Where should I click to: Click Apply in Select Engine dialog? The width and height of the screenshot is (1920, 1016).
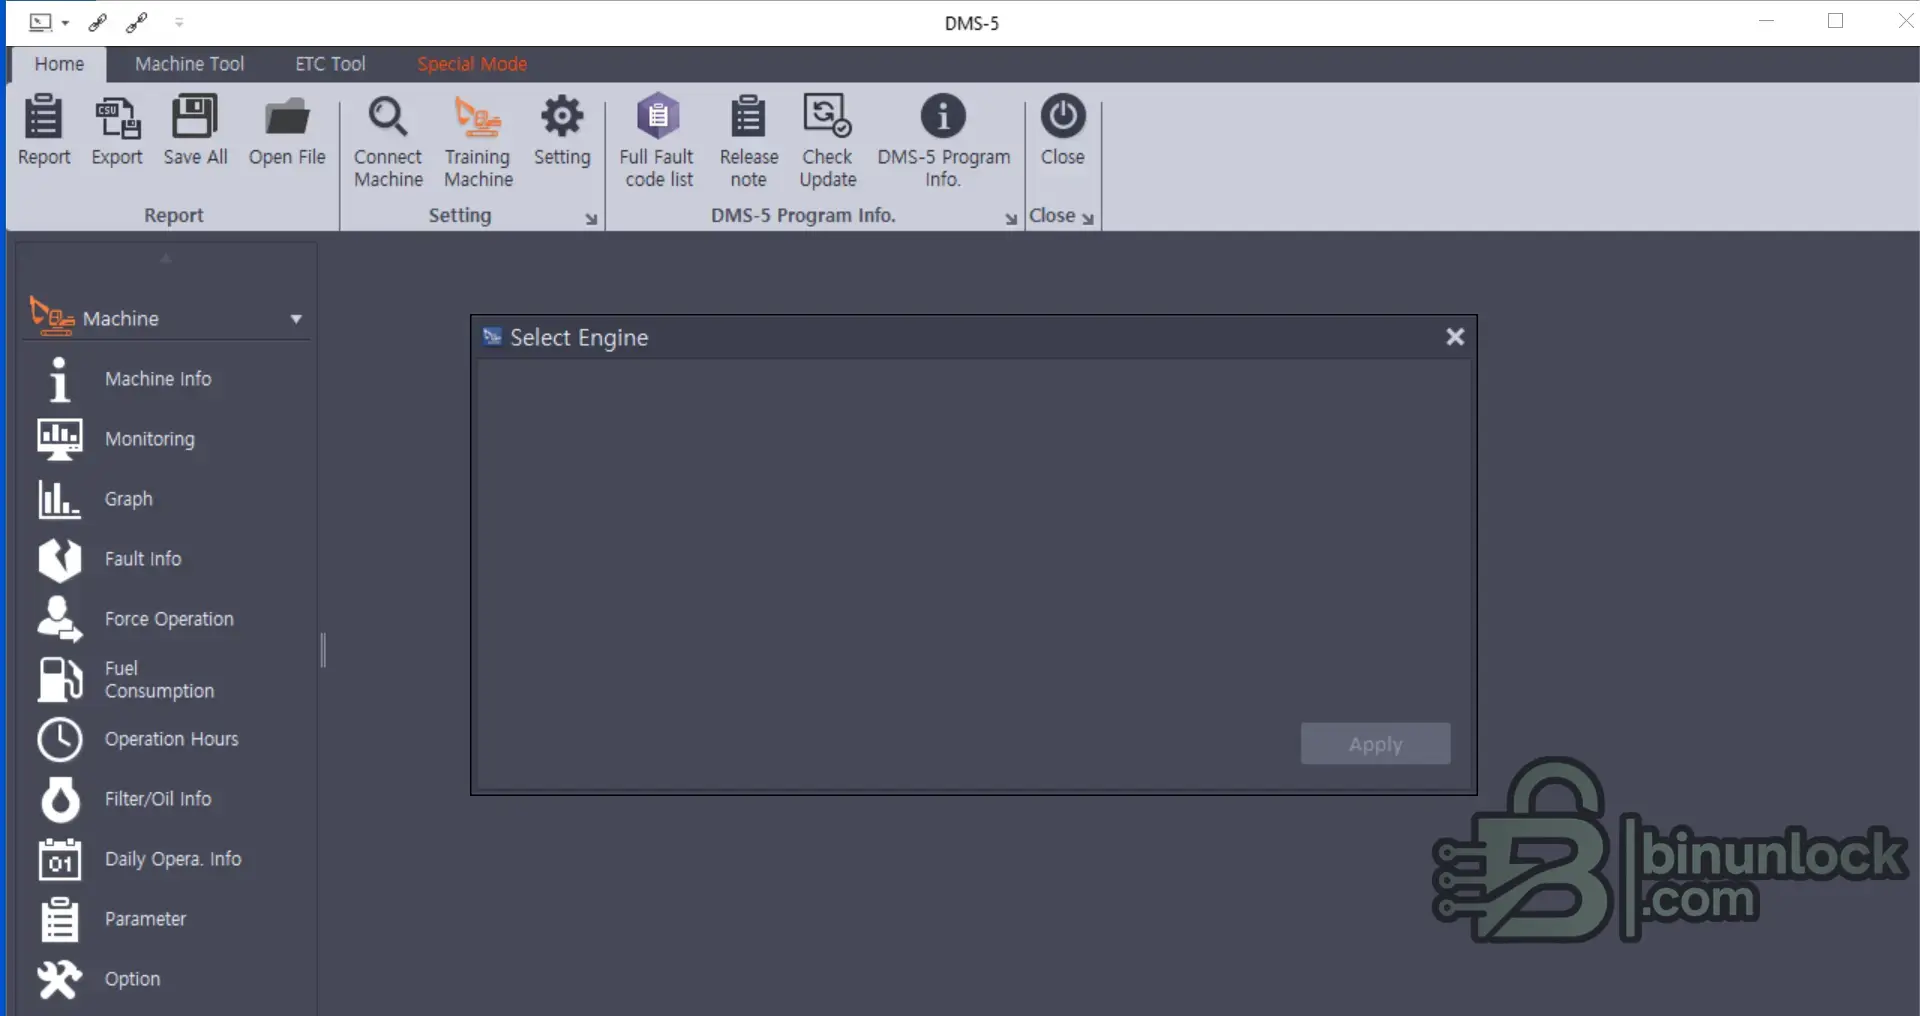[x=1375, y=744]
